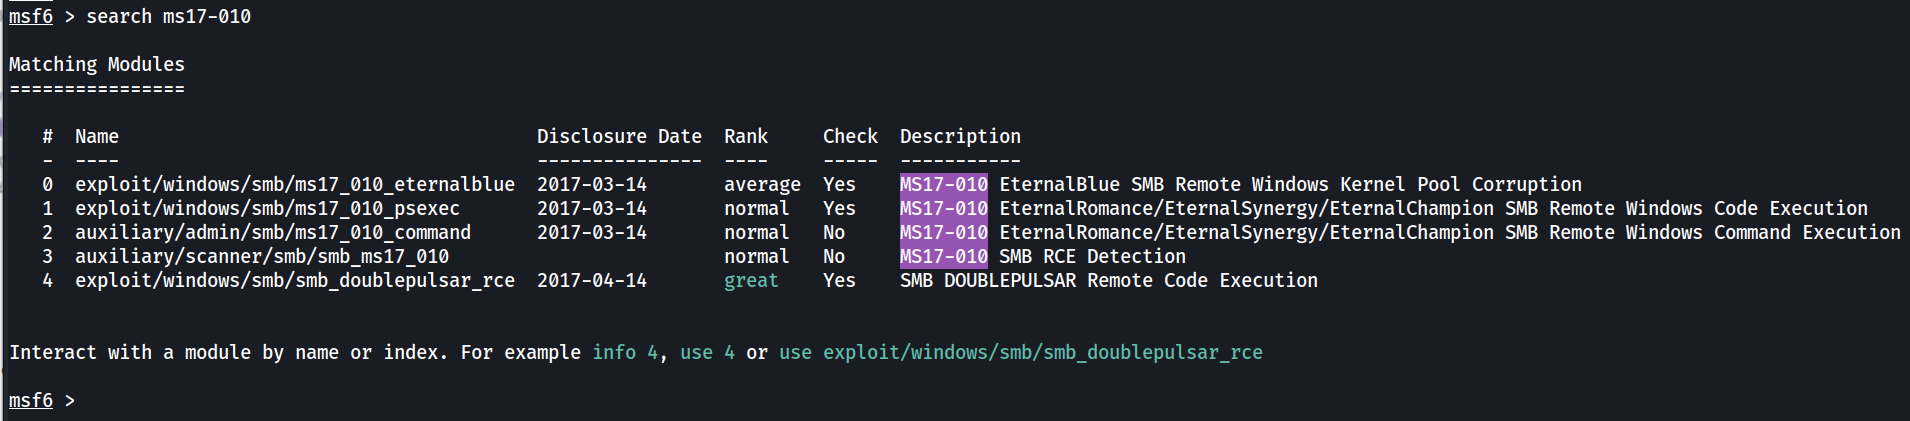The image size is (1910, 421).
Task: Click the 'Matching Modules' heading
Action: pos(97,65)
